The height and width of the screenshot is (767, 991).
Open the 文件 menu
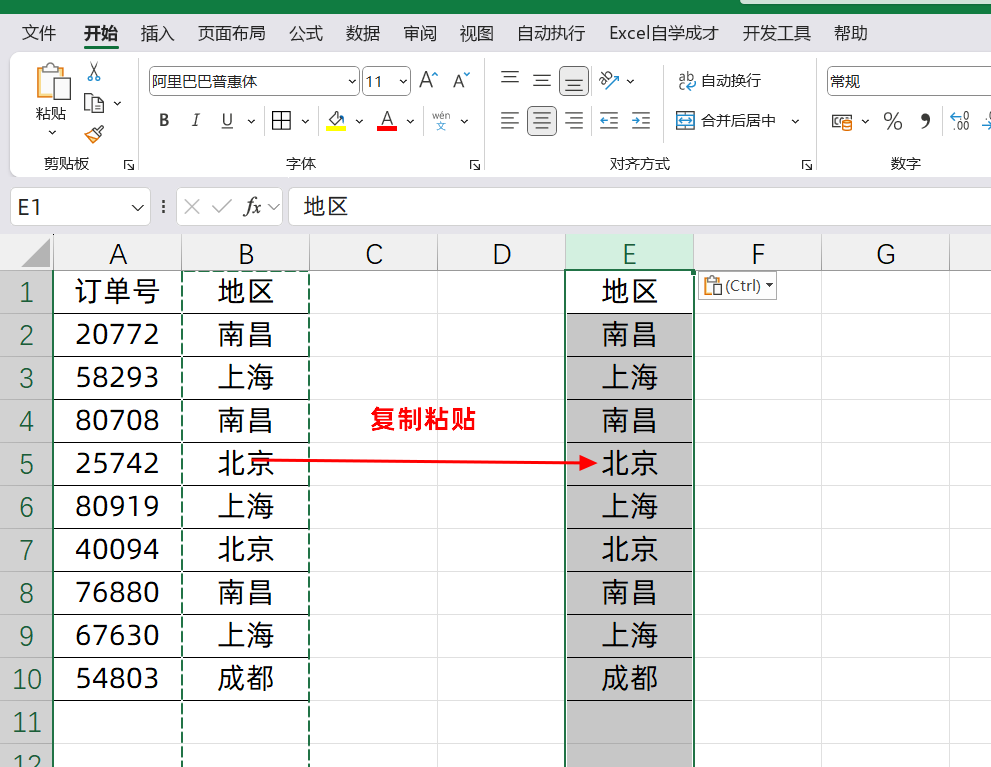[39, 33]
